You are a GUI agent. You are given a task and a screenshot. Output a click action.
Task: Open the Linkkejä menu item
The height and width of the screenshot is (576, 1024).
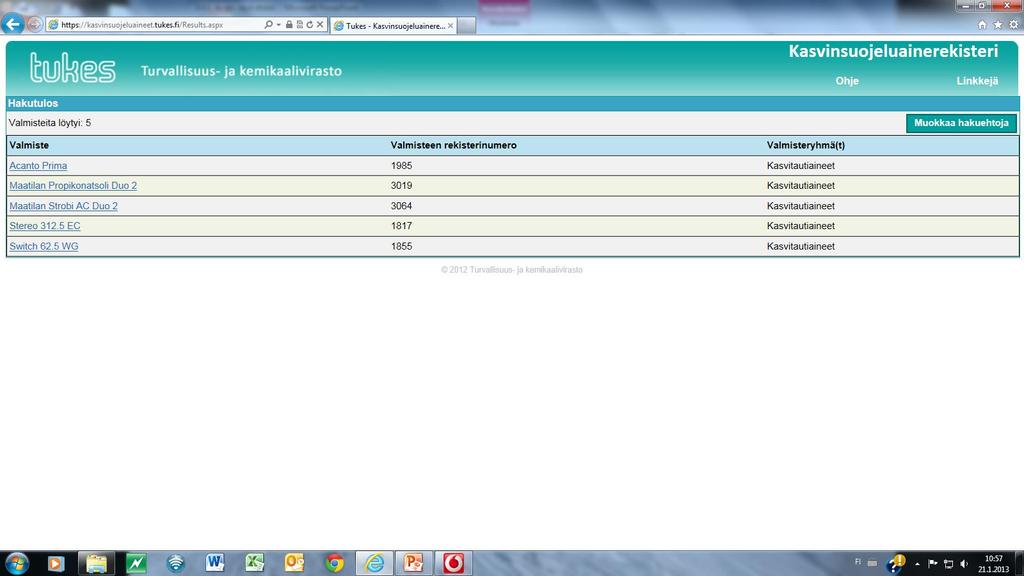pos(977,81)
